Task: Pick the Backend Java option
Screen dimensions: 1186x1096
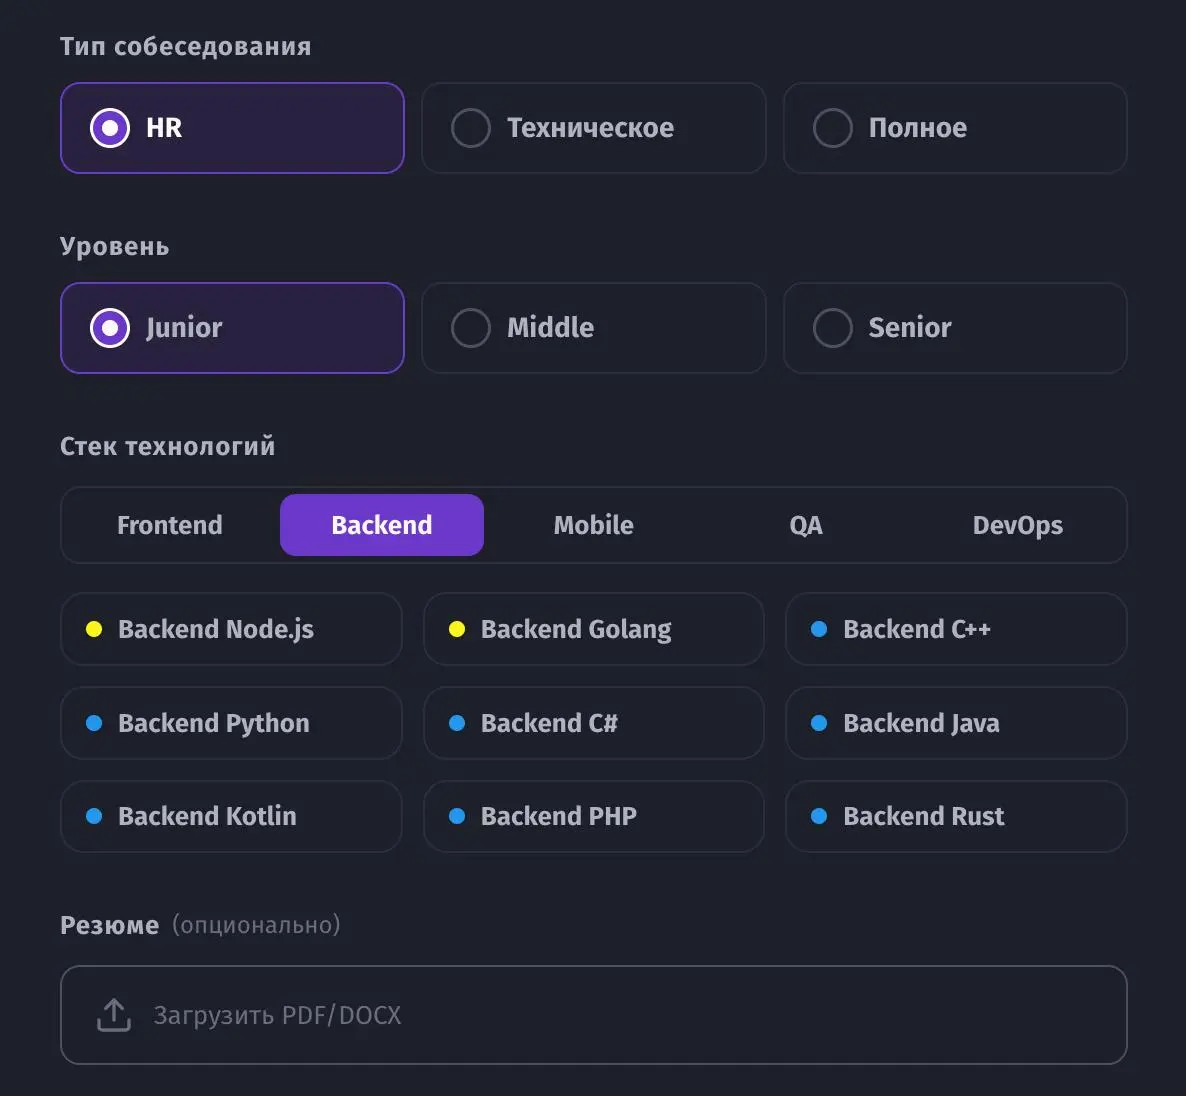Action: (956, 723)
